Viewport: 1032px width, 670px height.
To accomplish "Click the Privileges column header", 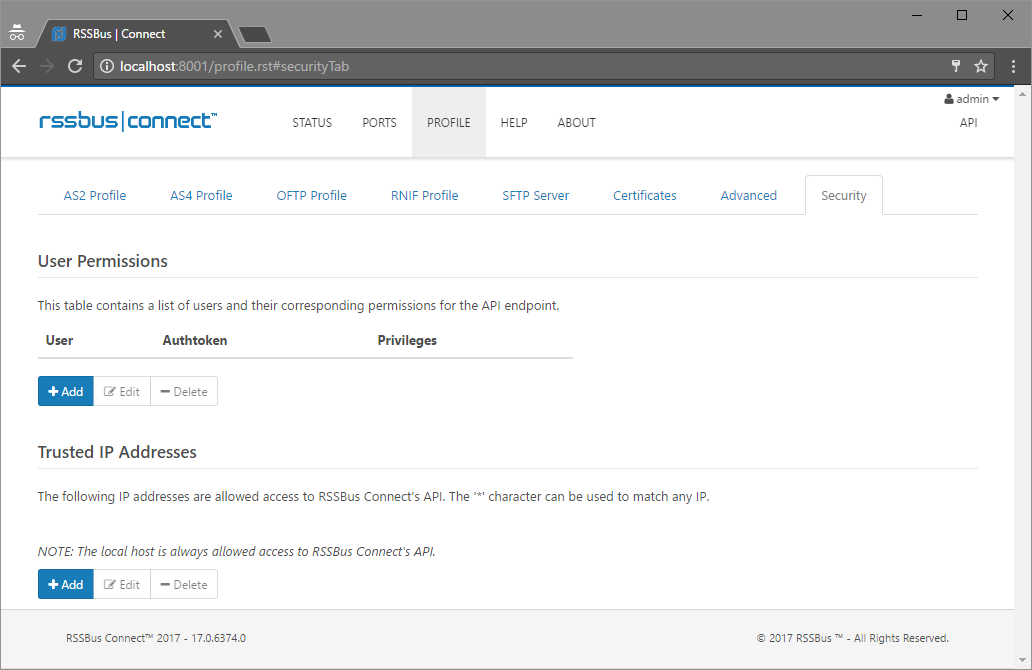I will (x=407, y=340).
